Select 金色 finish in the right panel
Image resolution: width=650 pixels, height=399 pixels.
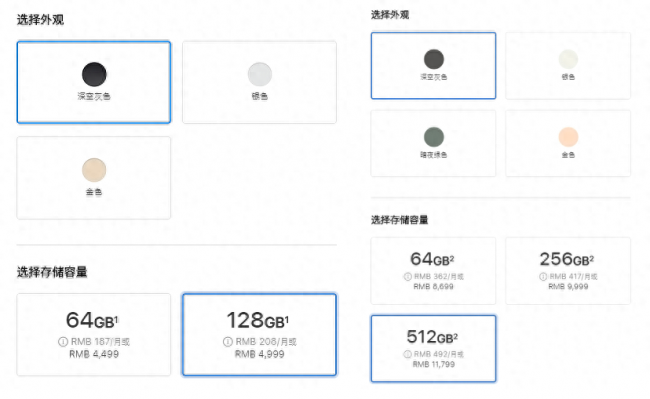tap(568, 143)
